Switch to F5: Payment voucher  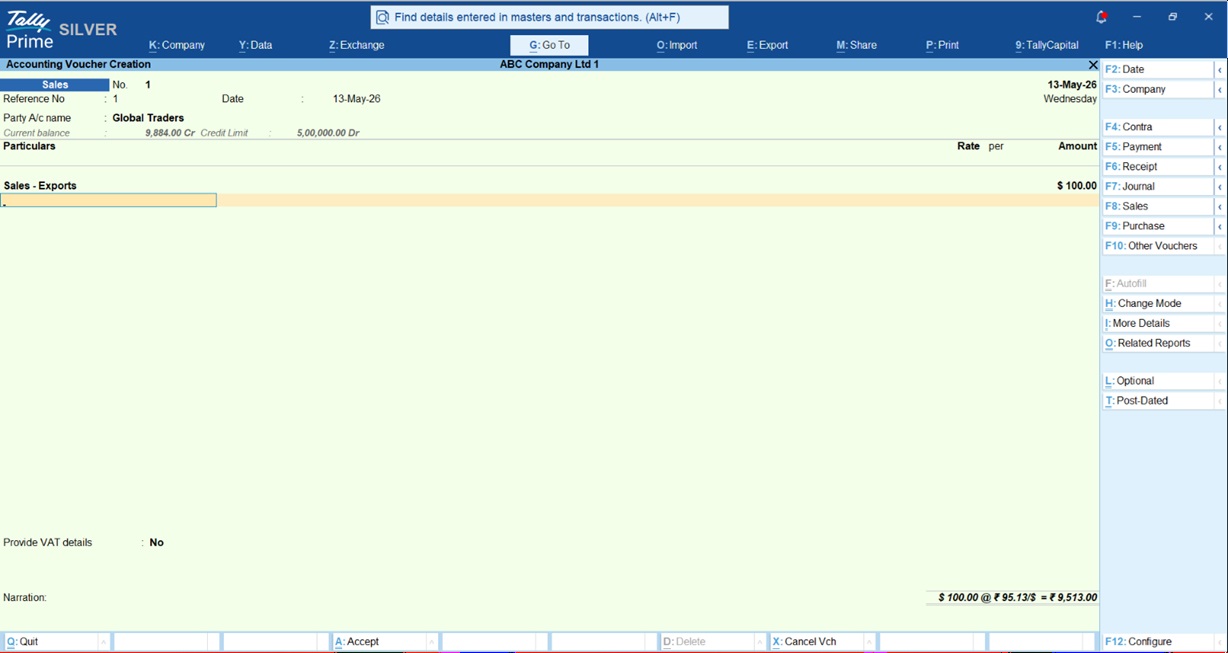tap(1157, 147)
